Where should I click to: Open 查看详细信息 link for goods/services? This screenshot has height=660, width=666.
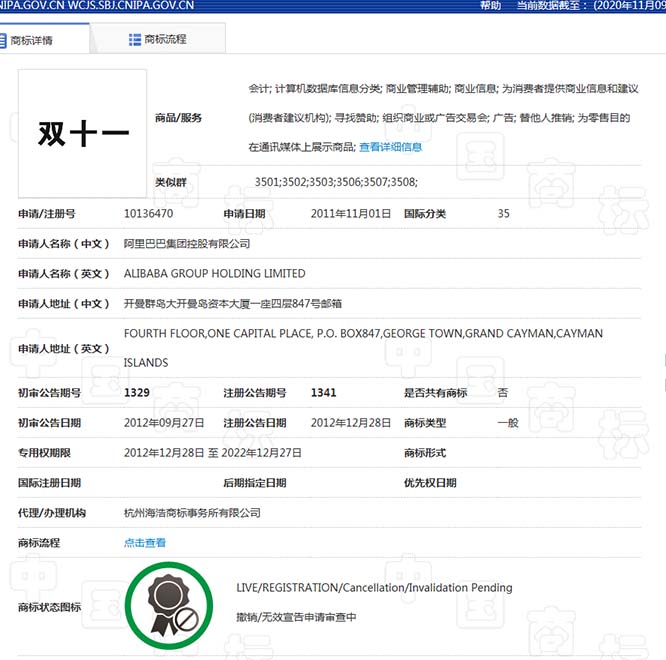click(x=390, y=147)
